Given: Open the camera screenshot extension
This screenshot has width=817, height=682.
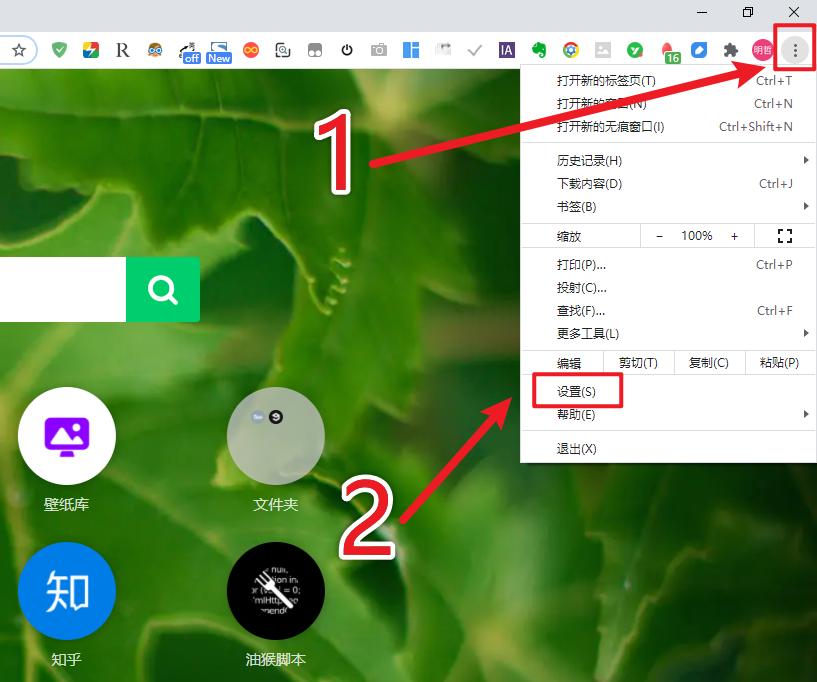Looking at the screenshot, I should tap(380, 49).
